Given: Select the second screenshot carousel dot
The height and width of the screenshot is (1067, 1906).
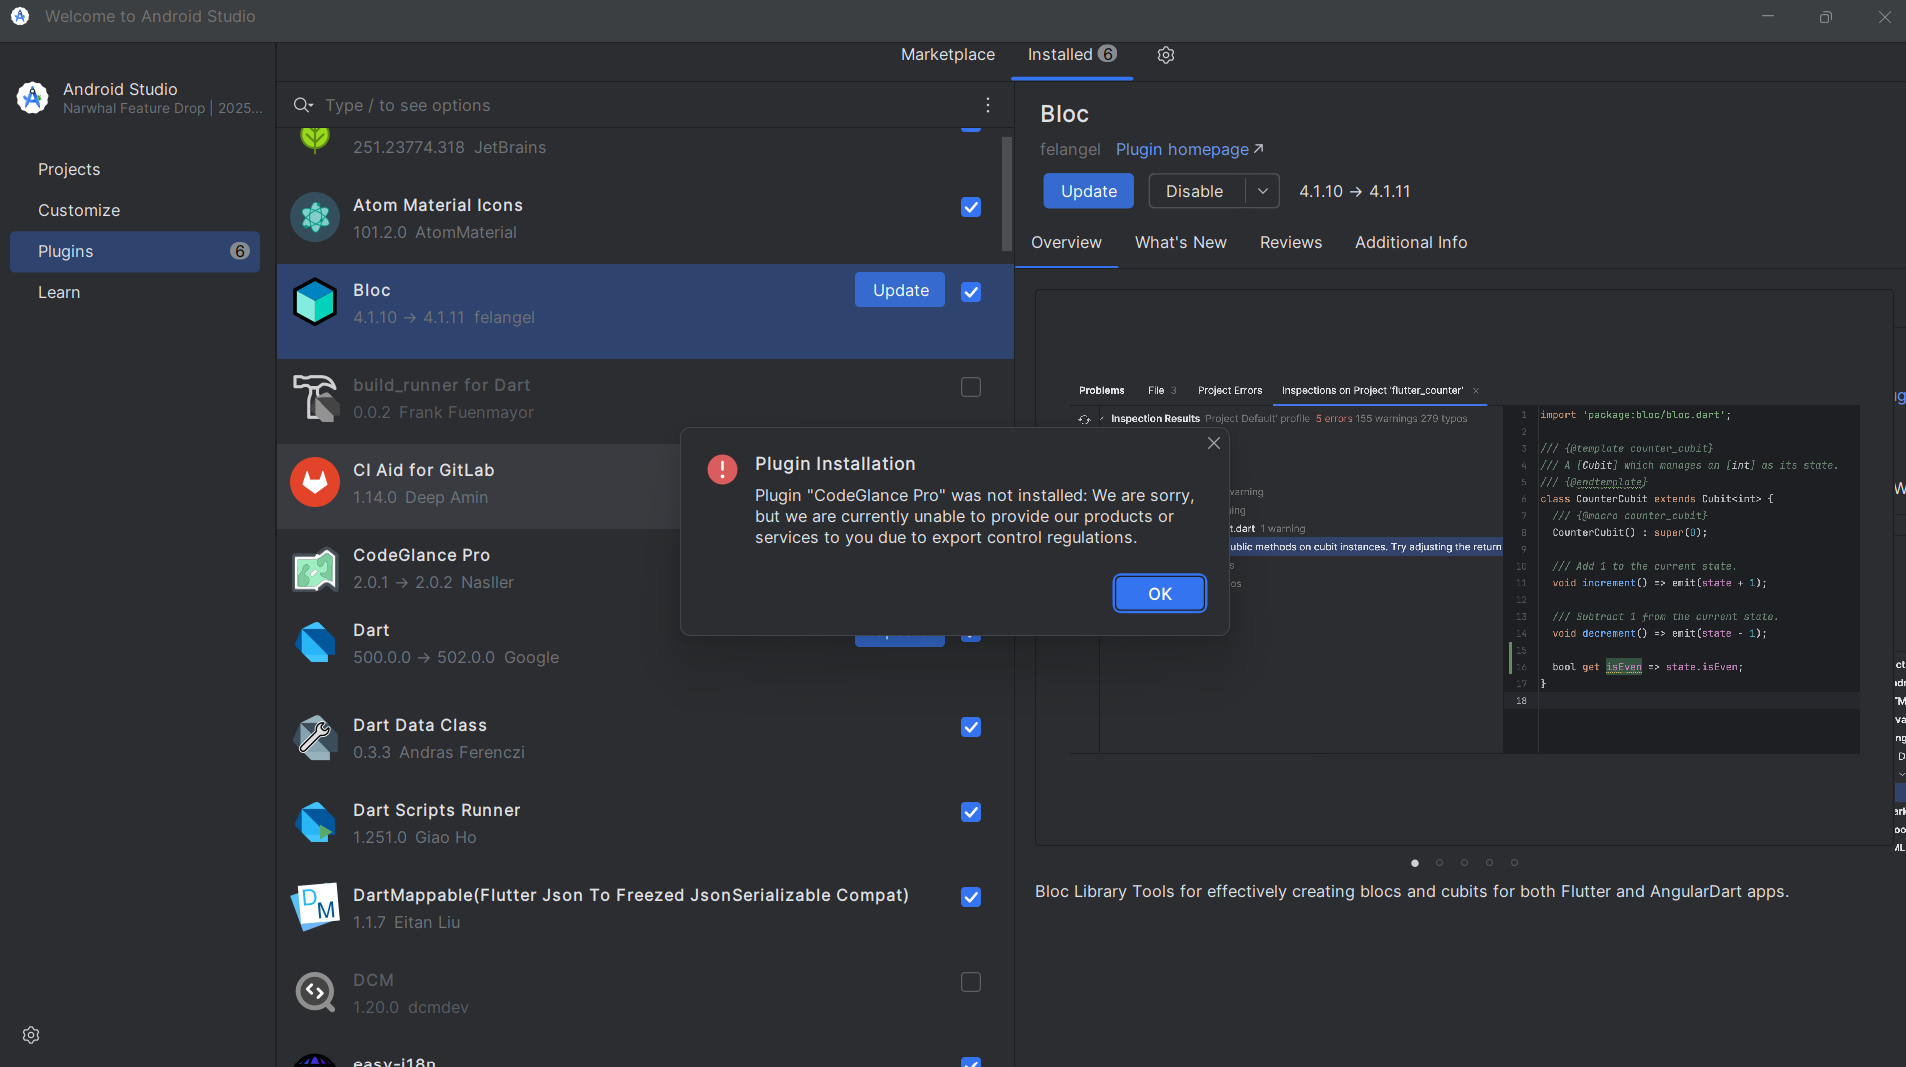Looking at the screenshot, I should [x=1439, y=862].
